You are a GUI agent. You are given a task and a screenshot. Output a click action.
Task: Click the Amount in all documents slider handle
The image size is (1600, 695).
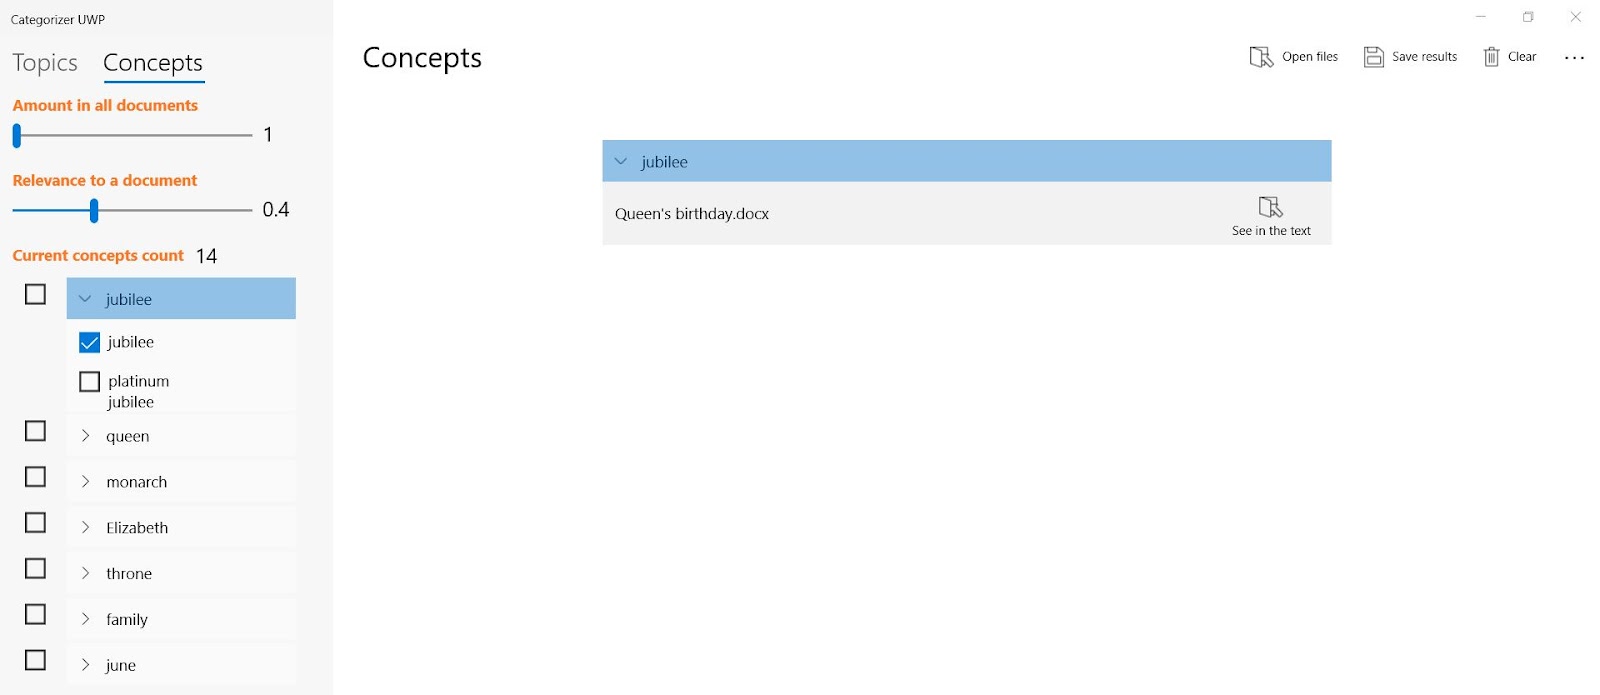17,135
